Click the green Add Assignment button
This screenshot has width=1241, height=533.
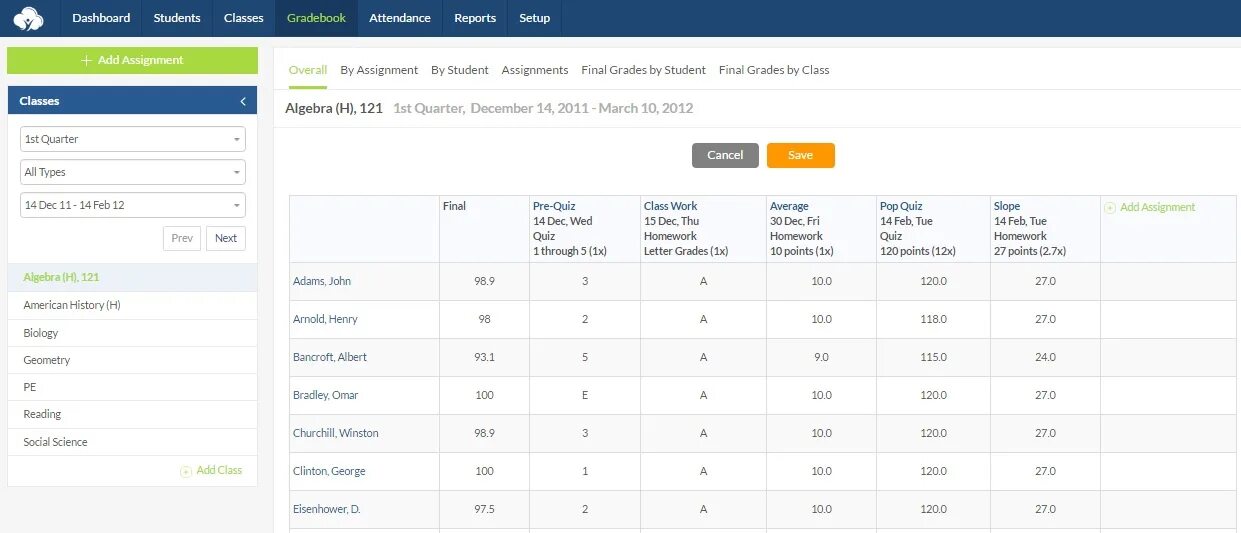(132, 60)
